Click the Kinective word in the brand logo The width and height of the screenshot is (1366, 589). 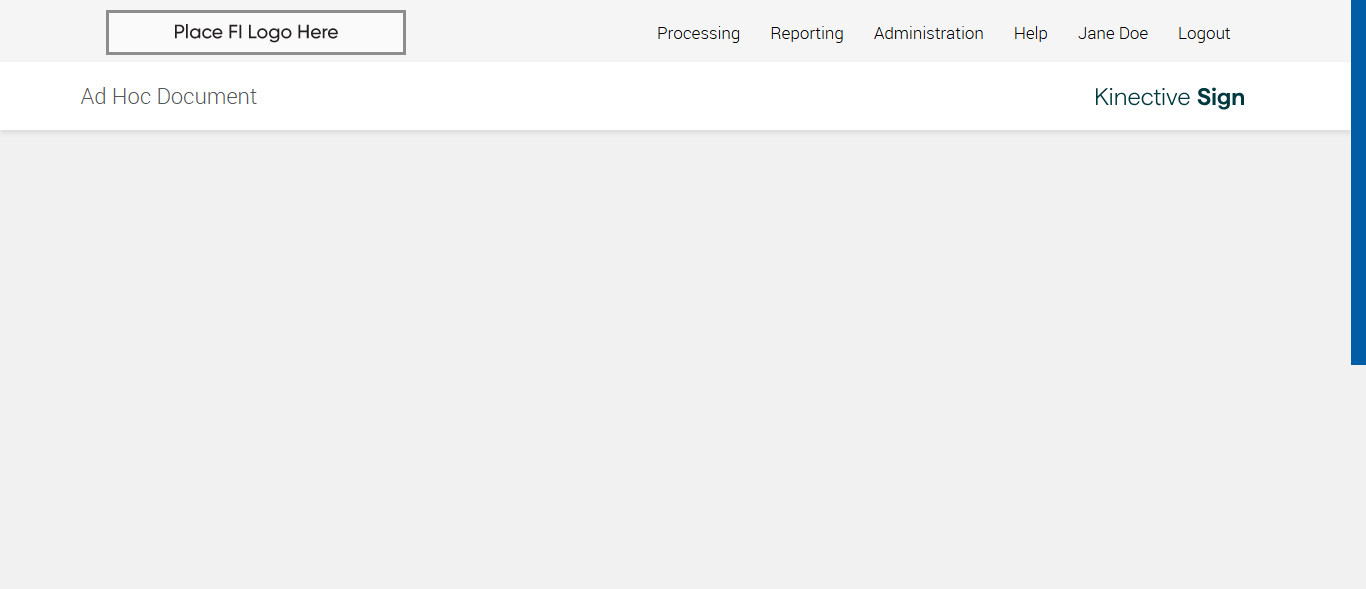1142,97
